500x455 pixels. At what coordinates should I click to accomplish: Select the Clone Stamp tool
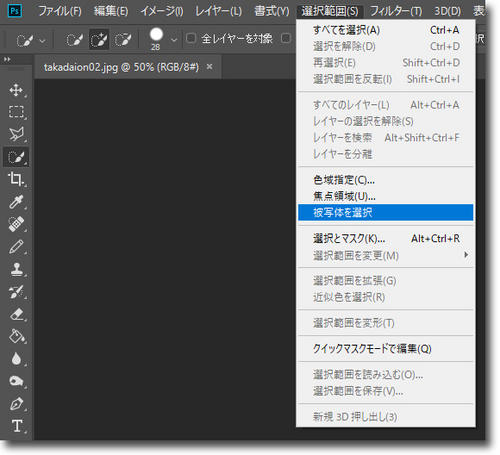[16, 269]
